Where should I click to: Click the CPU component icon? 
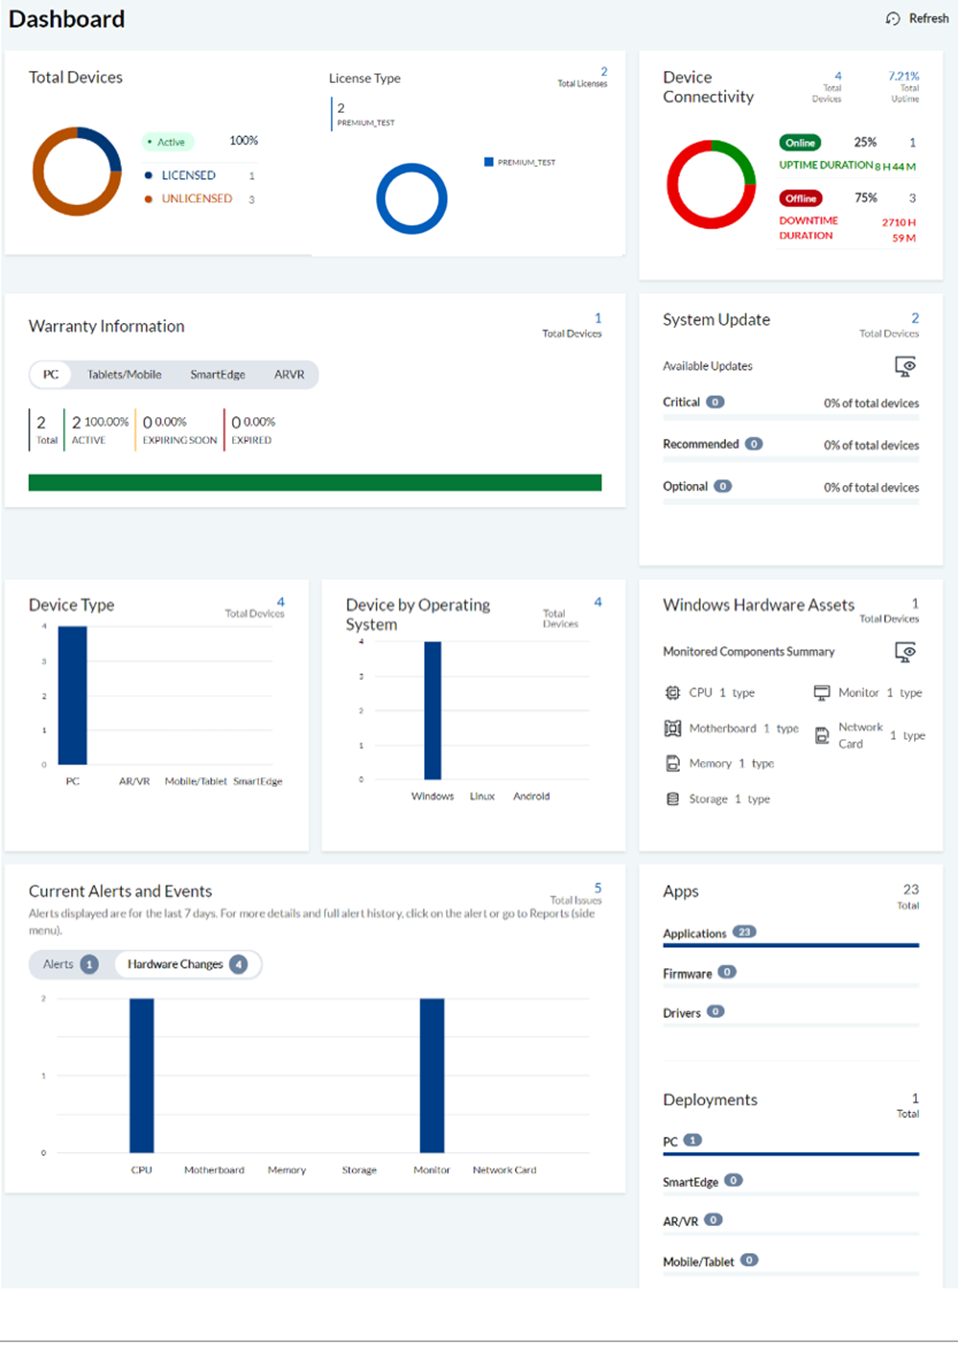673,692
